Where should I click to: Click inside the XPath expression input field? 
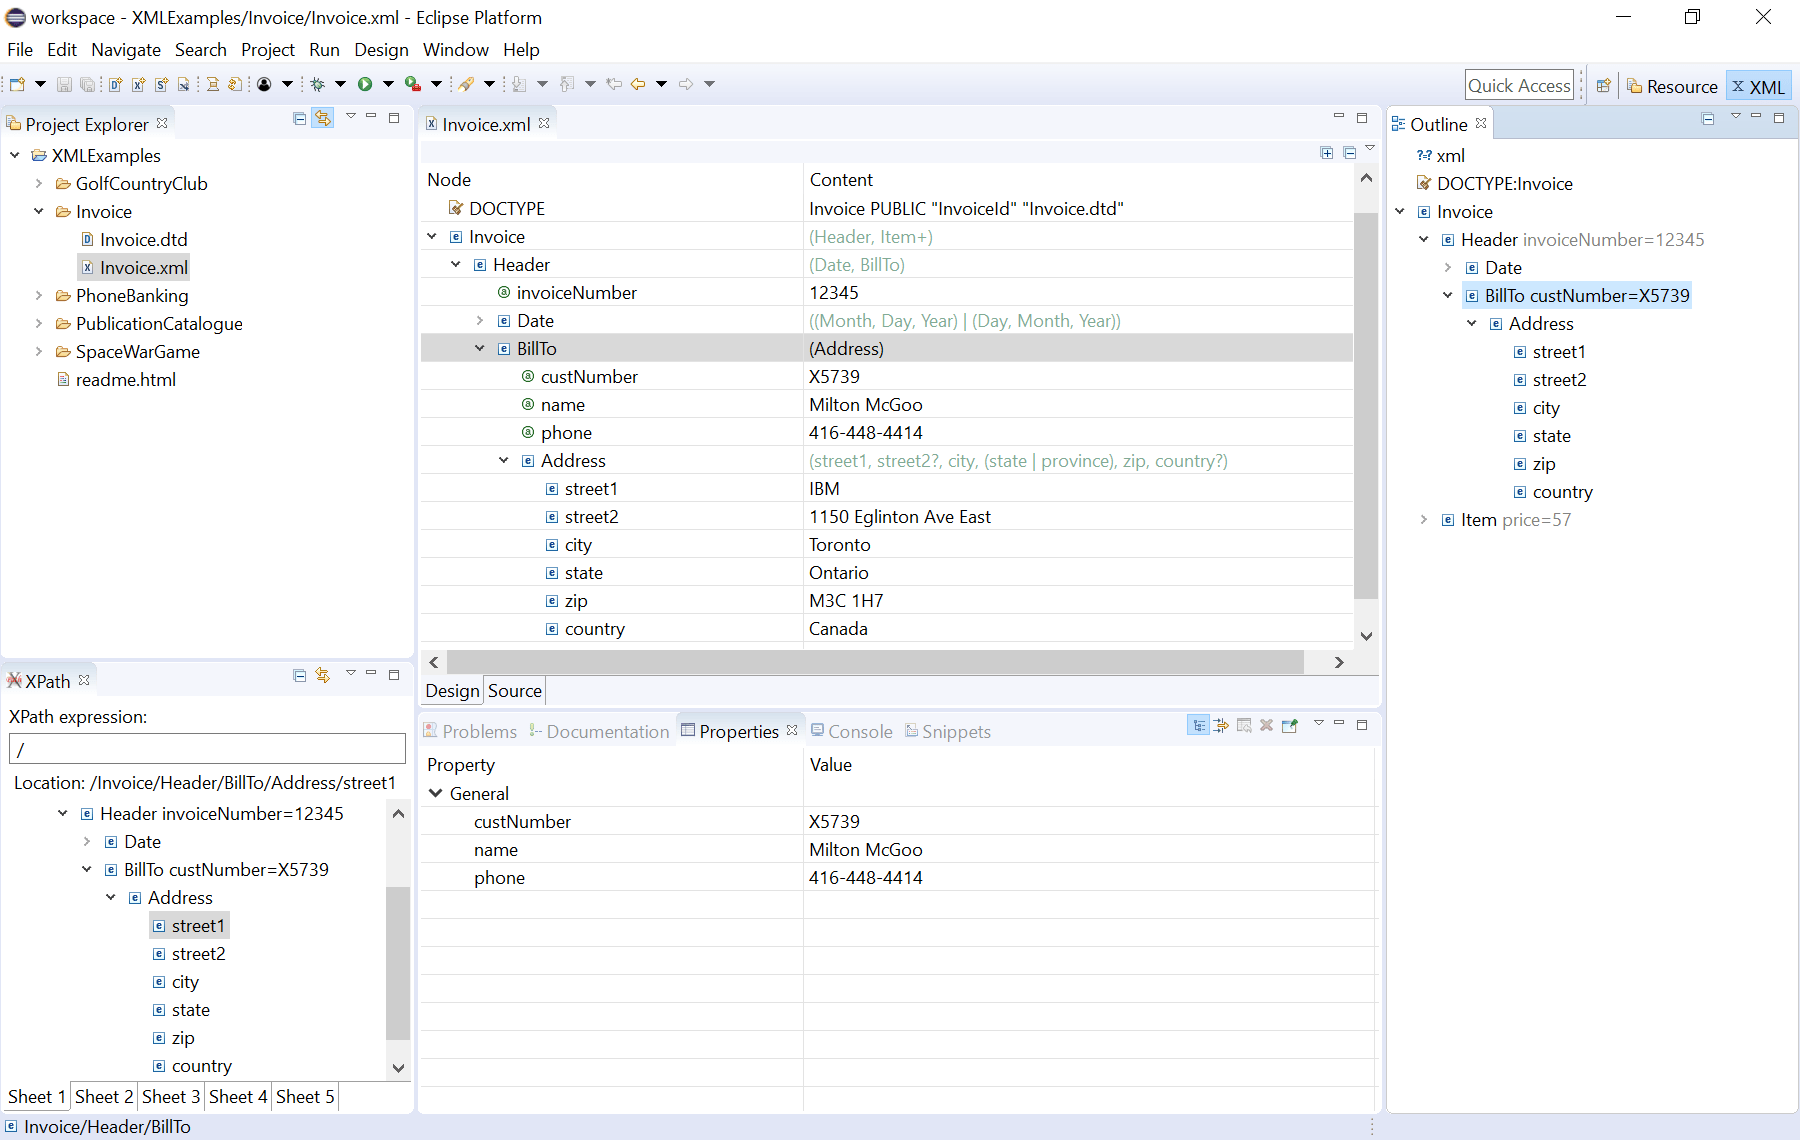207,748
